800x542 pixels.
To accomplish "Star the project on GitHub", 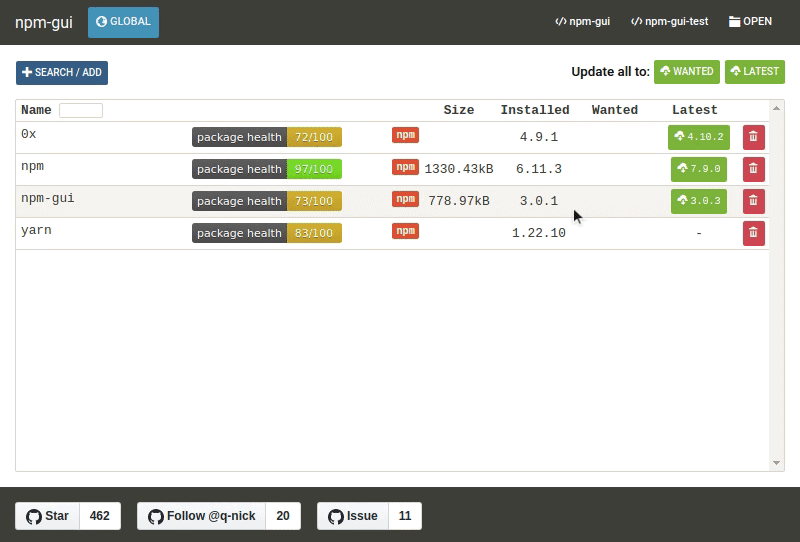I will pos(47,516).
